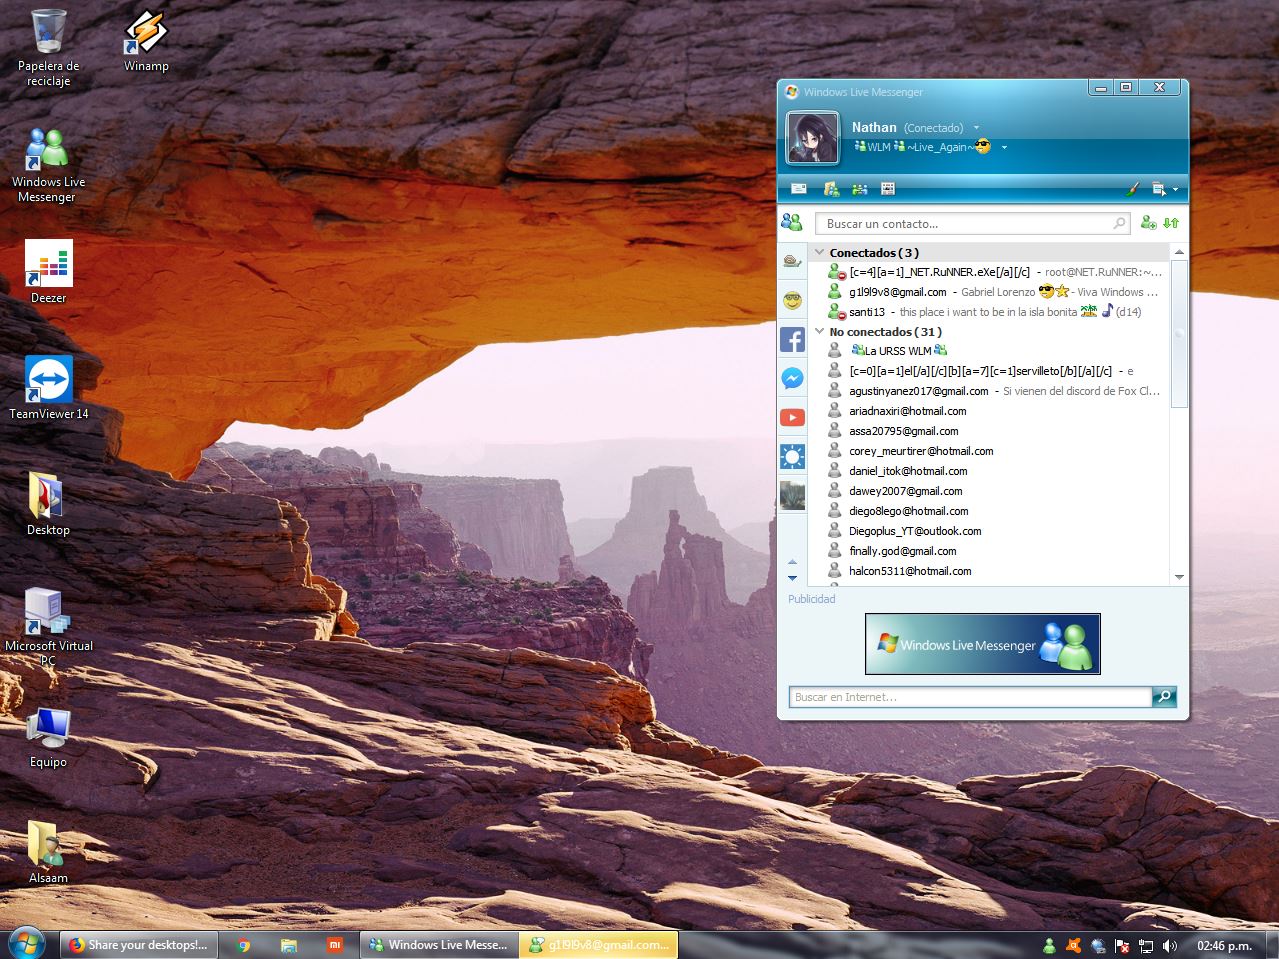Open the snail tab in Messenger sidebar
This screenshot has width=1279, height=959.
click(x=792, y=261)
